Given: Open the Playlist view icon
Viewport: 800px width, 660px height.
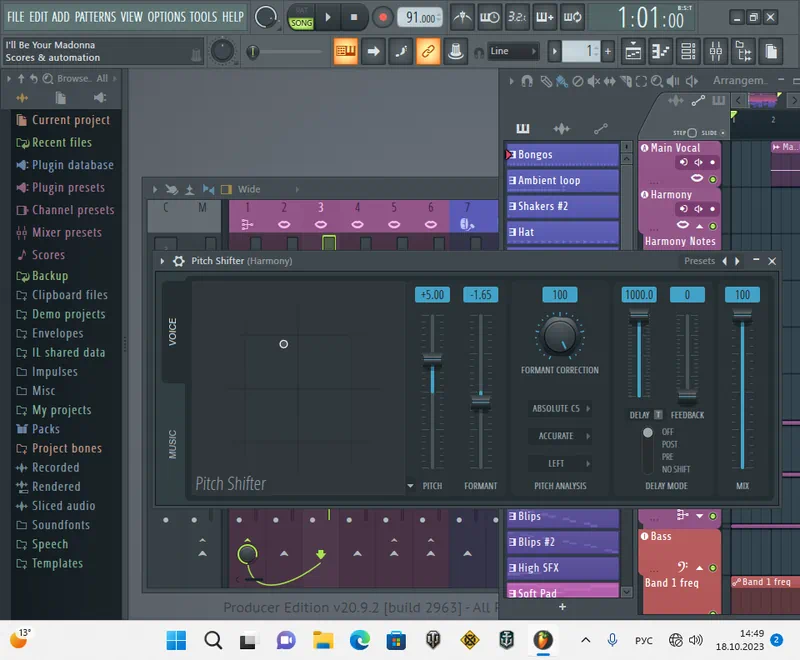Looking at the screenshot, I should (x=633, y=51).
